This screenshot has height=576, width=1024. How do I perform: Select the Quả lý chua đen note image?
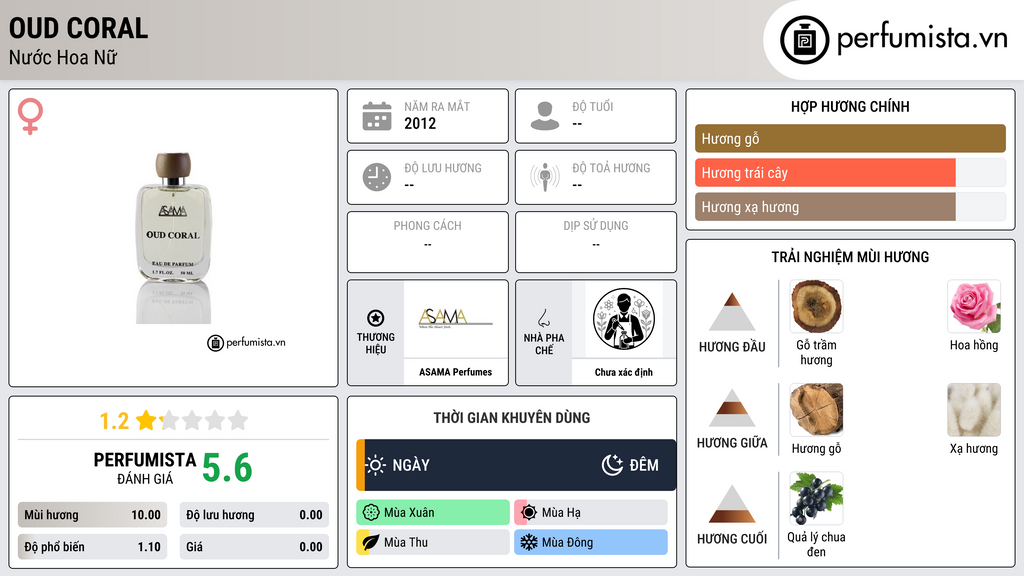tap(816, 498)
